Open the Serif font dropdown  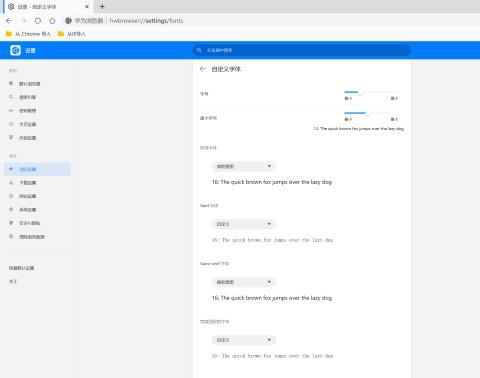244,224
